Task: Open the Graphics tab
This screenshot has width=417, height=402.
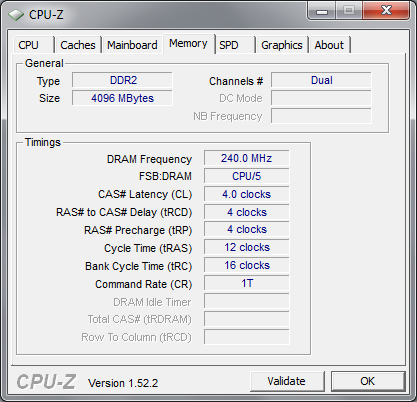Action: pos(282,45)
